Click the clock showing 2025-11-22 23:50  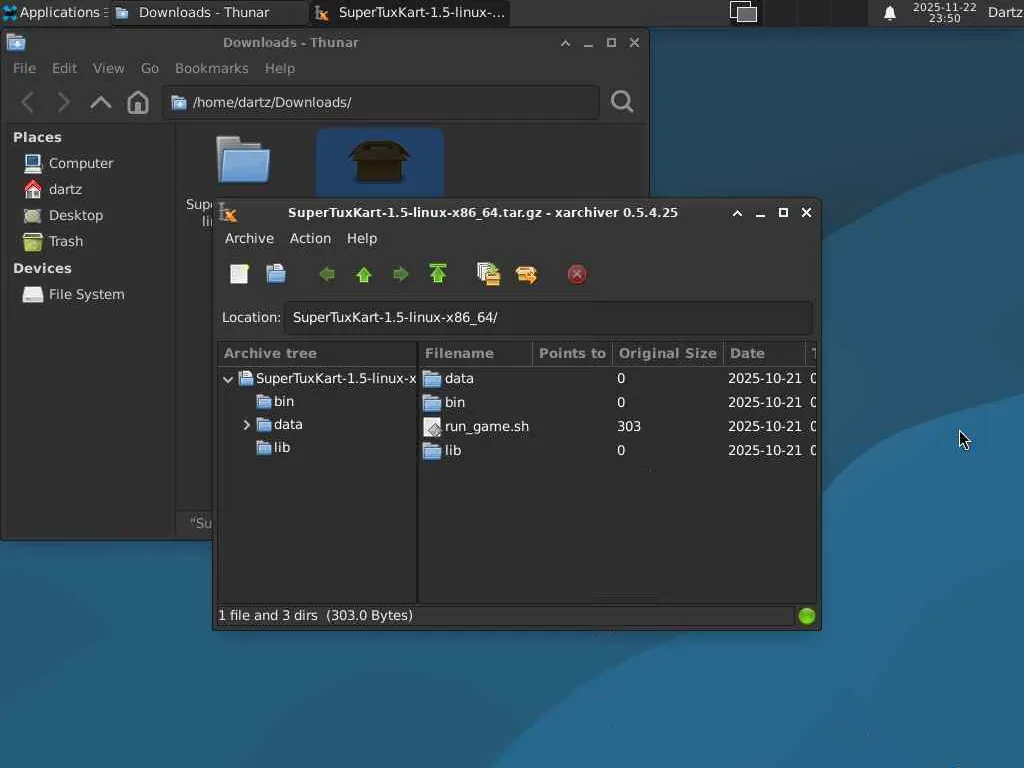point(944,12)
